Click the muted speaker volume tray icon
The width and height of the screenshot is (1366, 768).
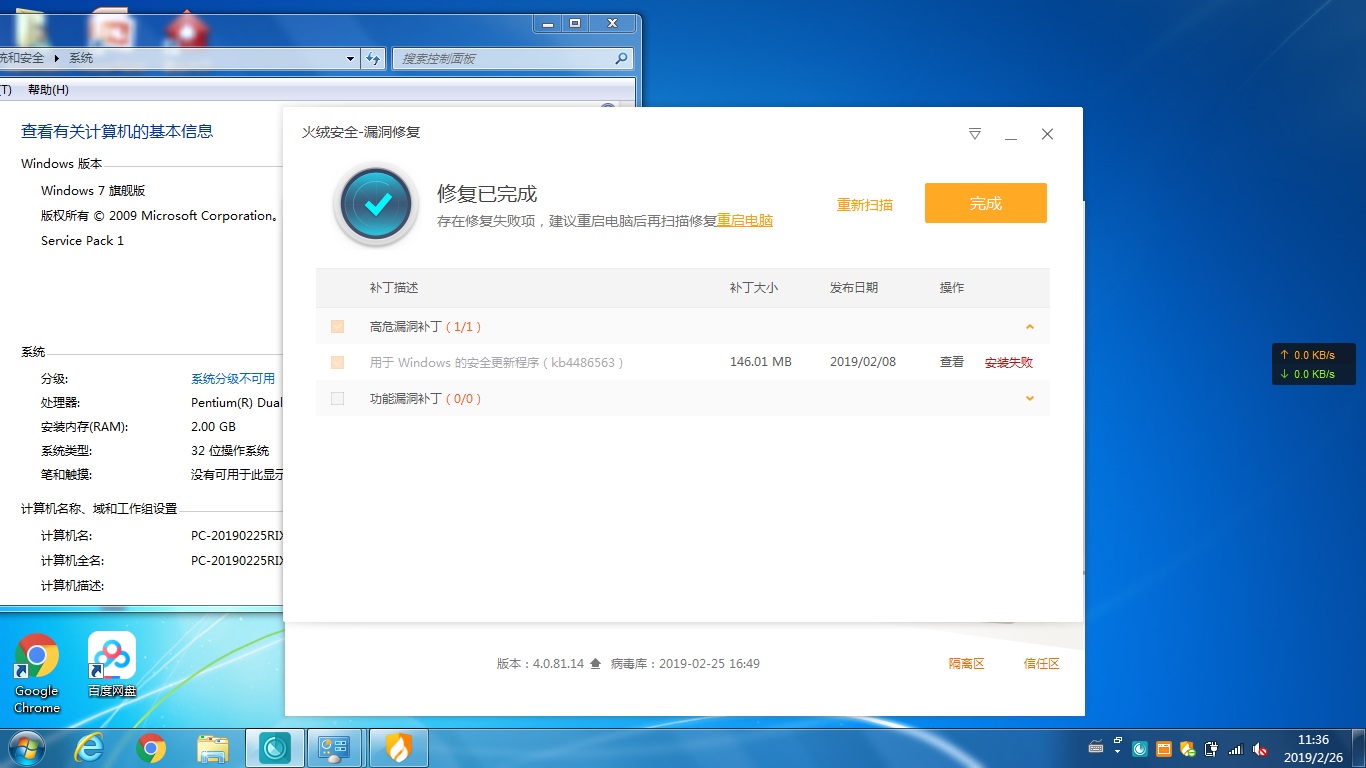pos(1260,749)
